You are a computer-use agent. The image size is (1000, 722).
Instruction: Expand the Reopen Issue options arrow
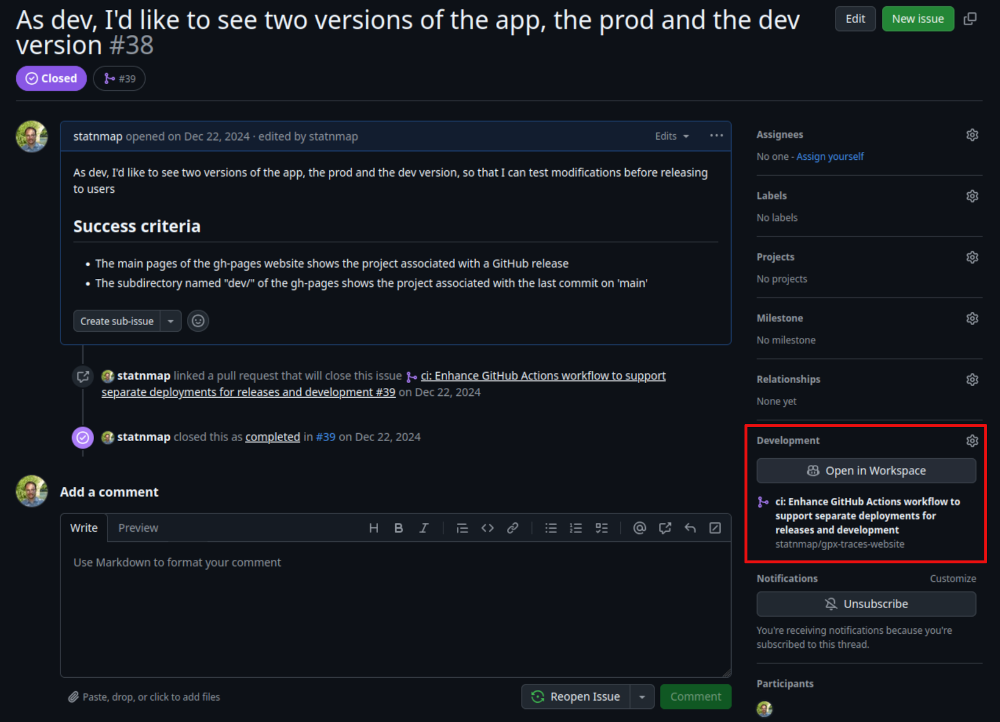[x=642, y=696]
